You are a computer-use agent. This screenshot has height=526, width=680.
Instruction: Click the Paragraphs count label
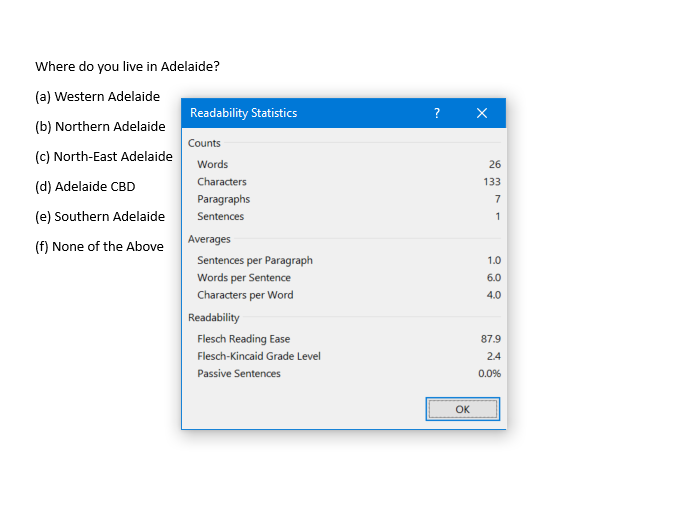(x=223, y=199)
